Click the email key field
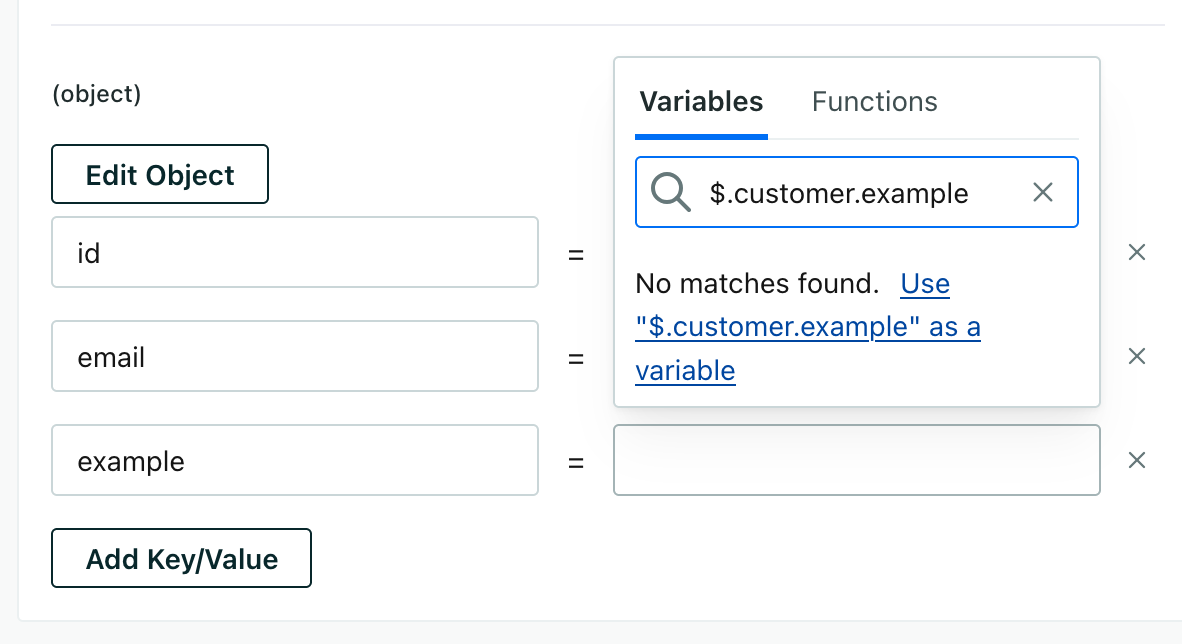1182x644 pixels. point(295,356)
